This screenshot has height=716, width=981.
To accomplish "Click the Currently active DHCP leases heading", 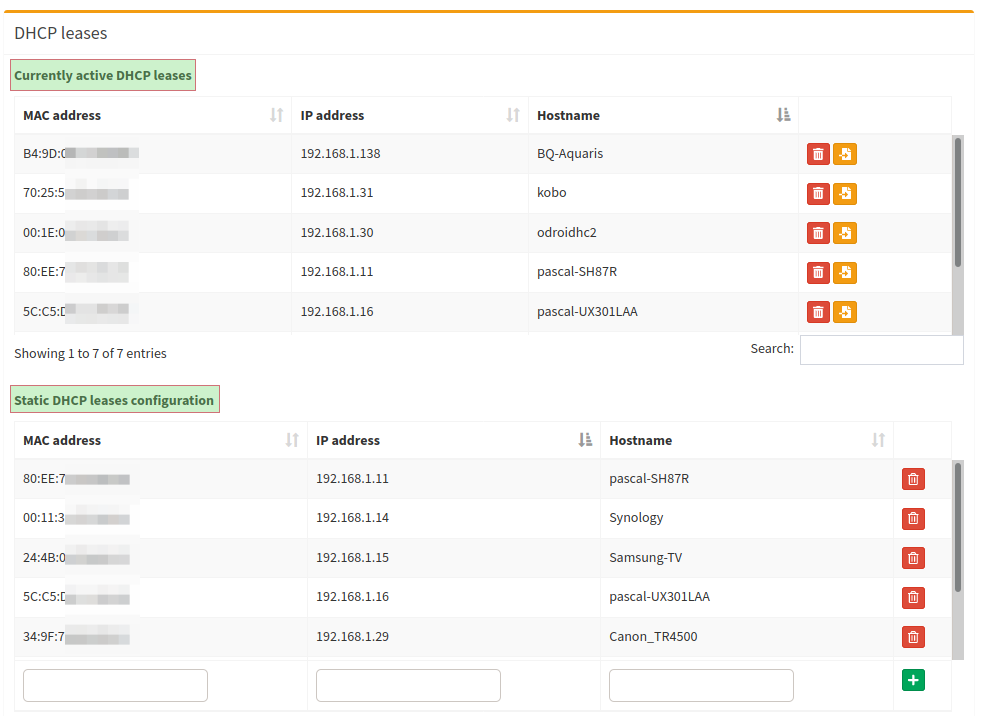I will coord(103,75).
